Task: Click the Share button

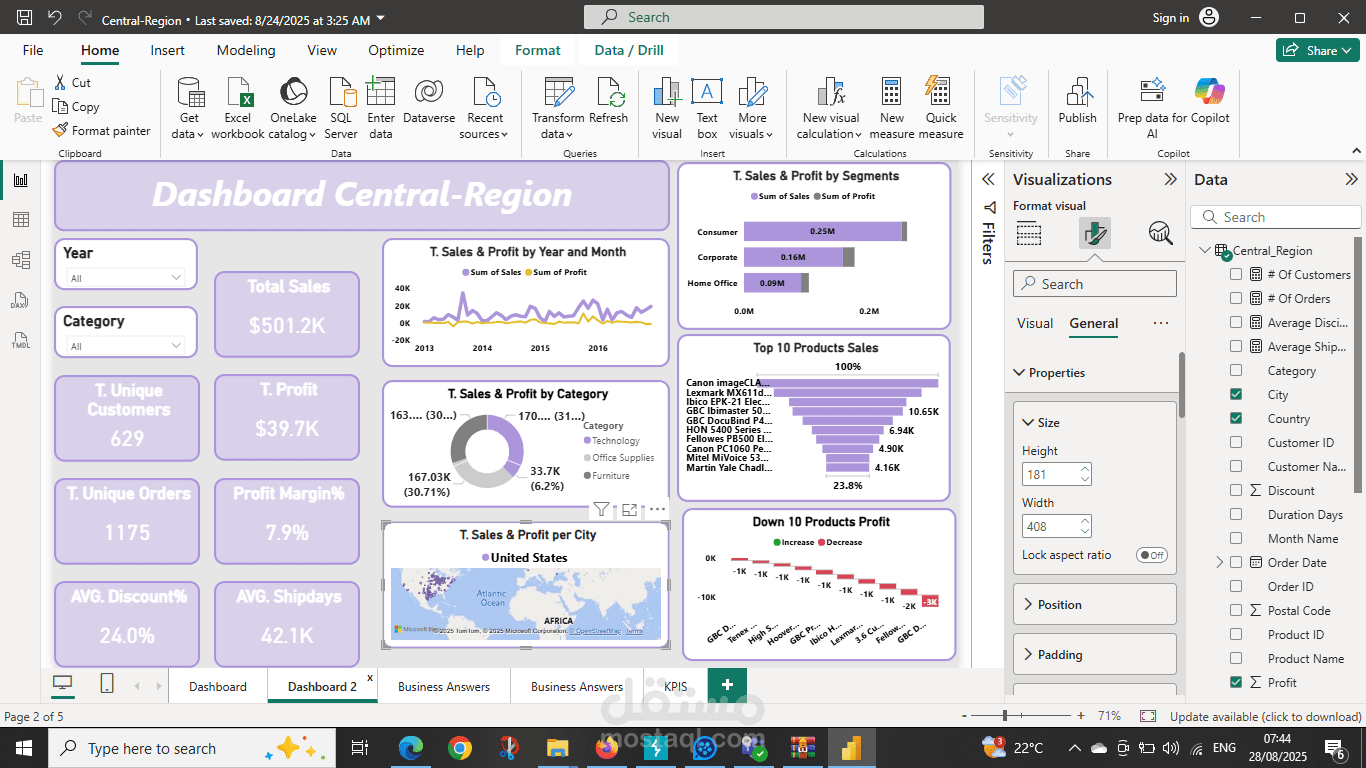Action: (x=1317, y=50)
